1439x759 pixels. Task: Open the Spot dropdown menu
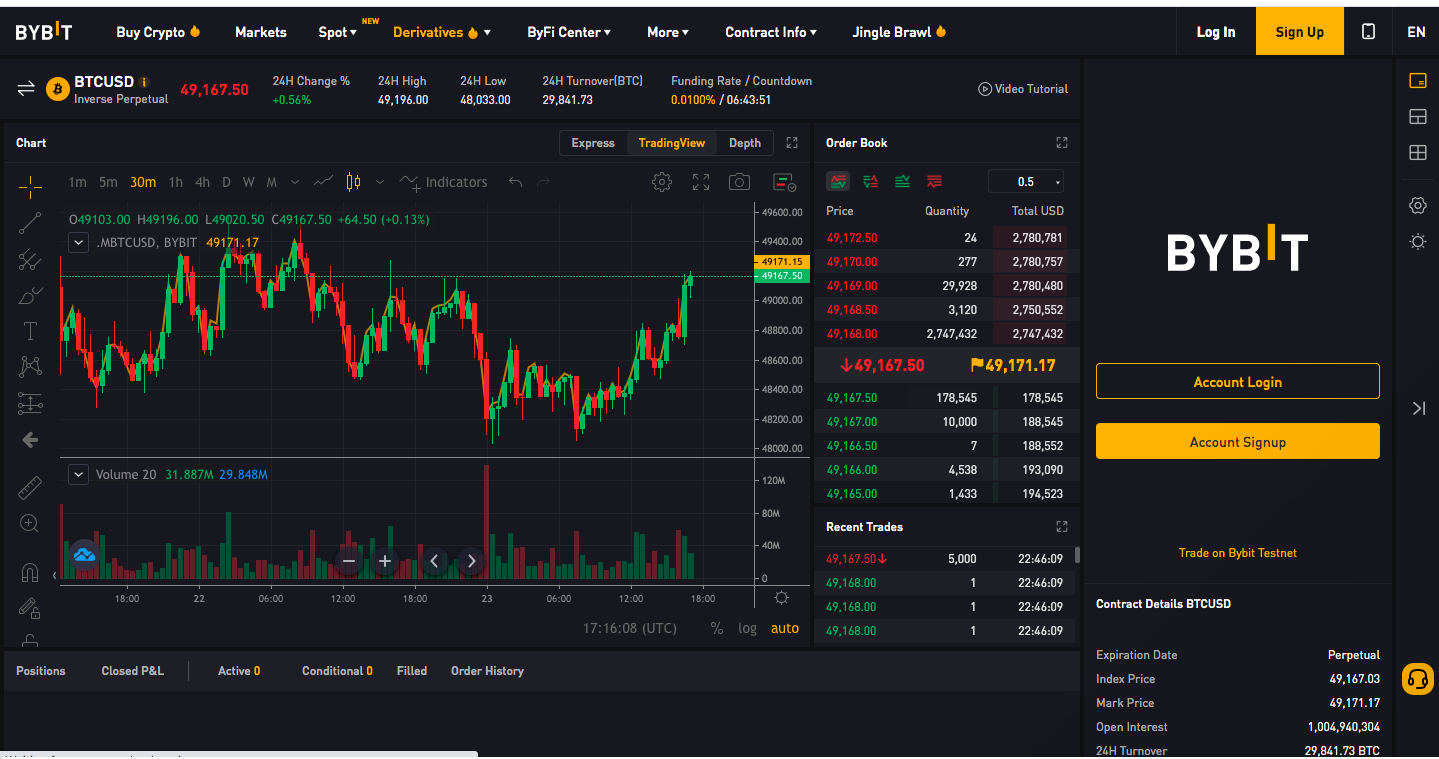pos(337,32)
